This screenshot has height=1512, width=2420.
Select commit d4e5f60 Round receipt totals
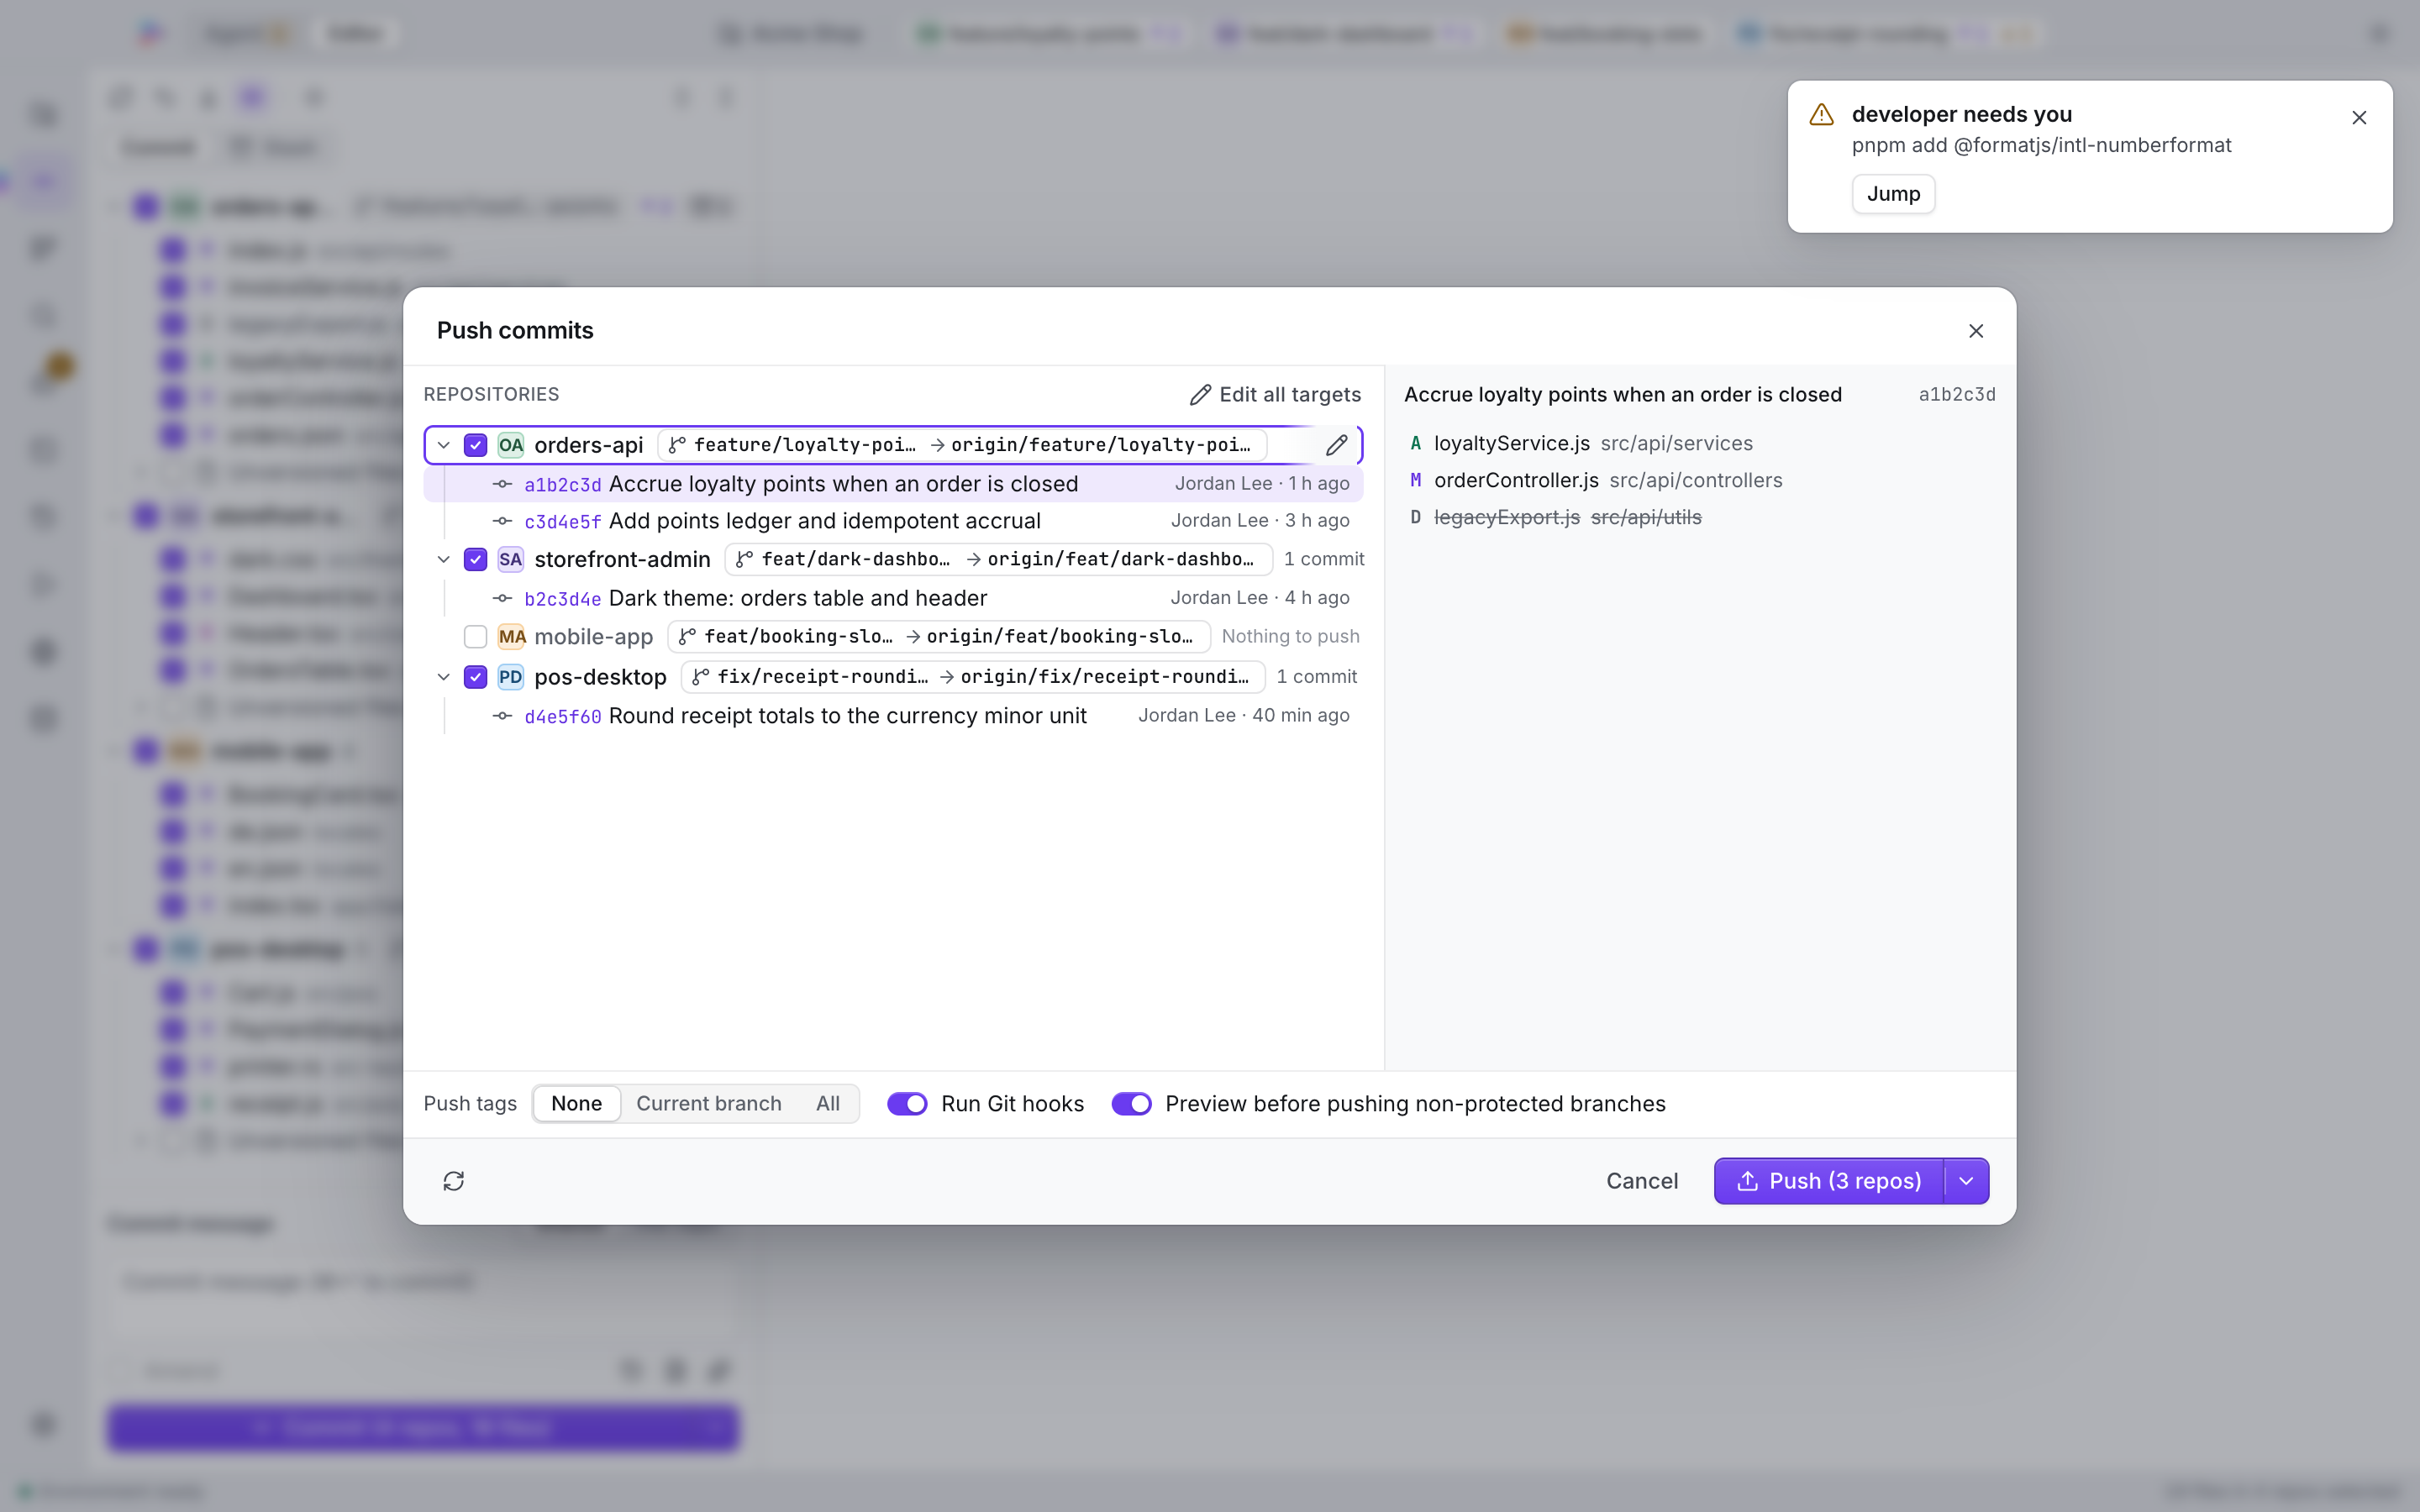(894, 716)
